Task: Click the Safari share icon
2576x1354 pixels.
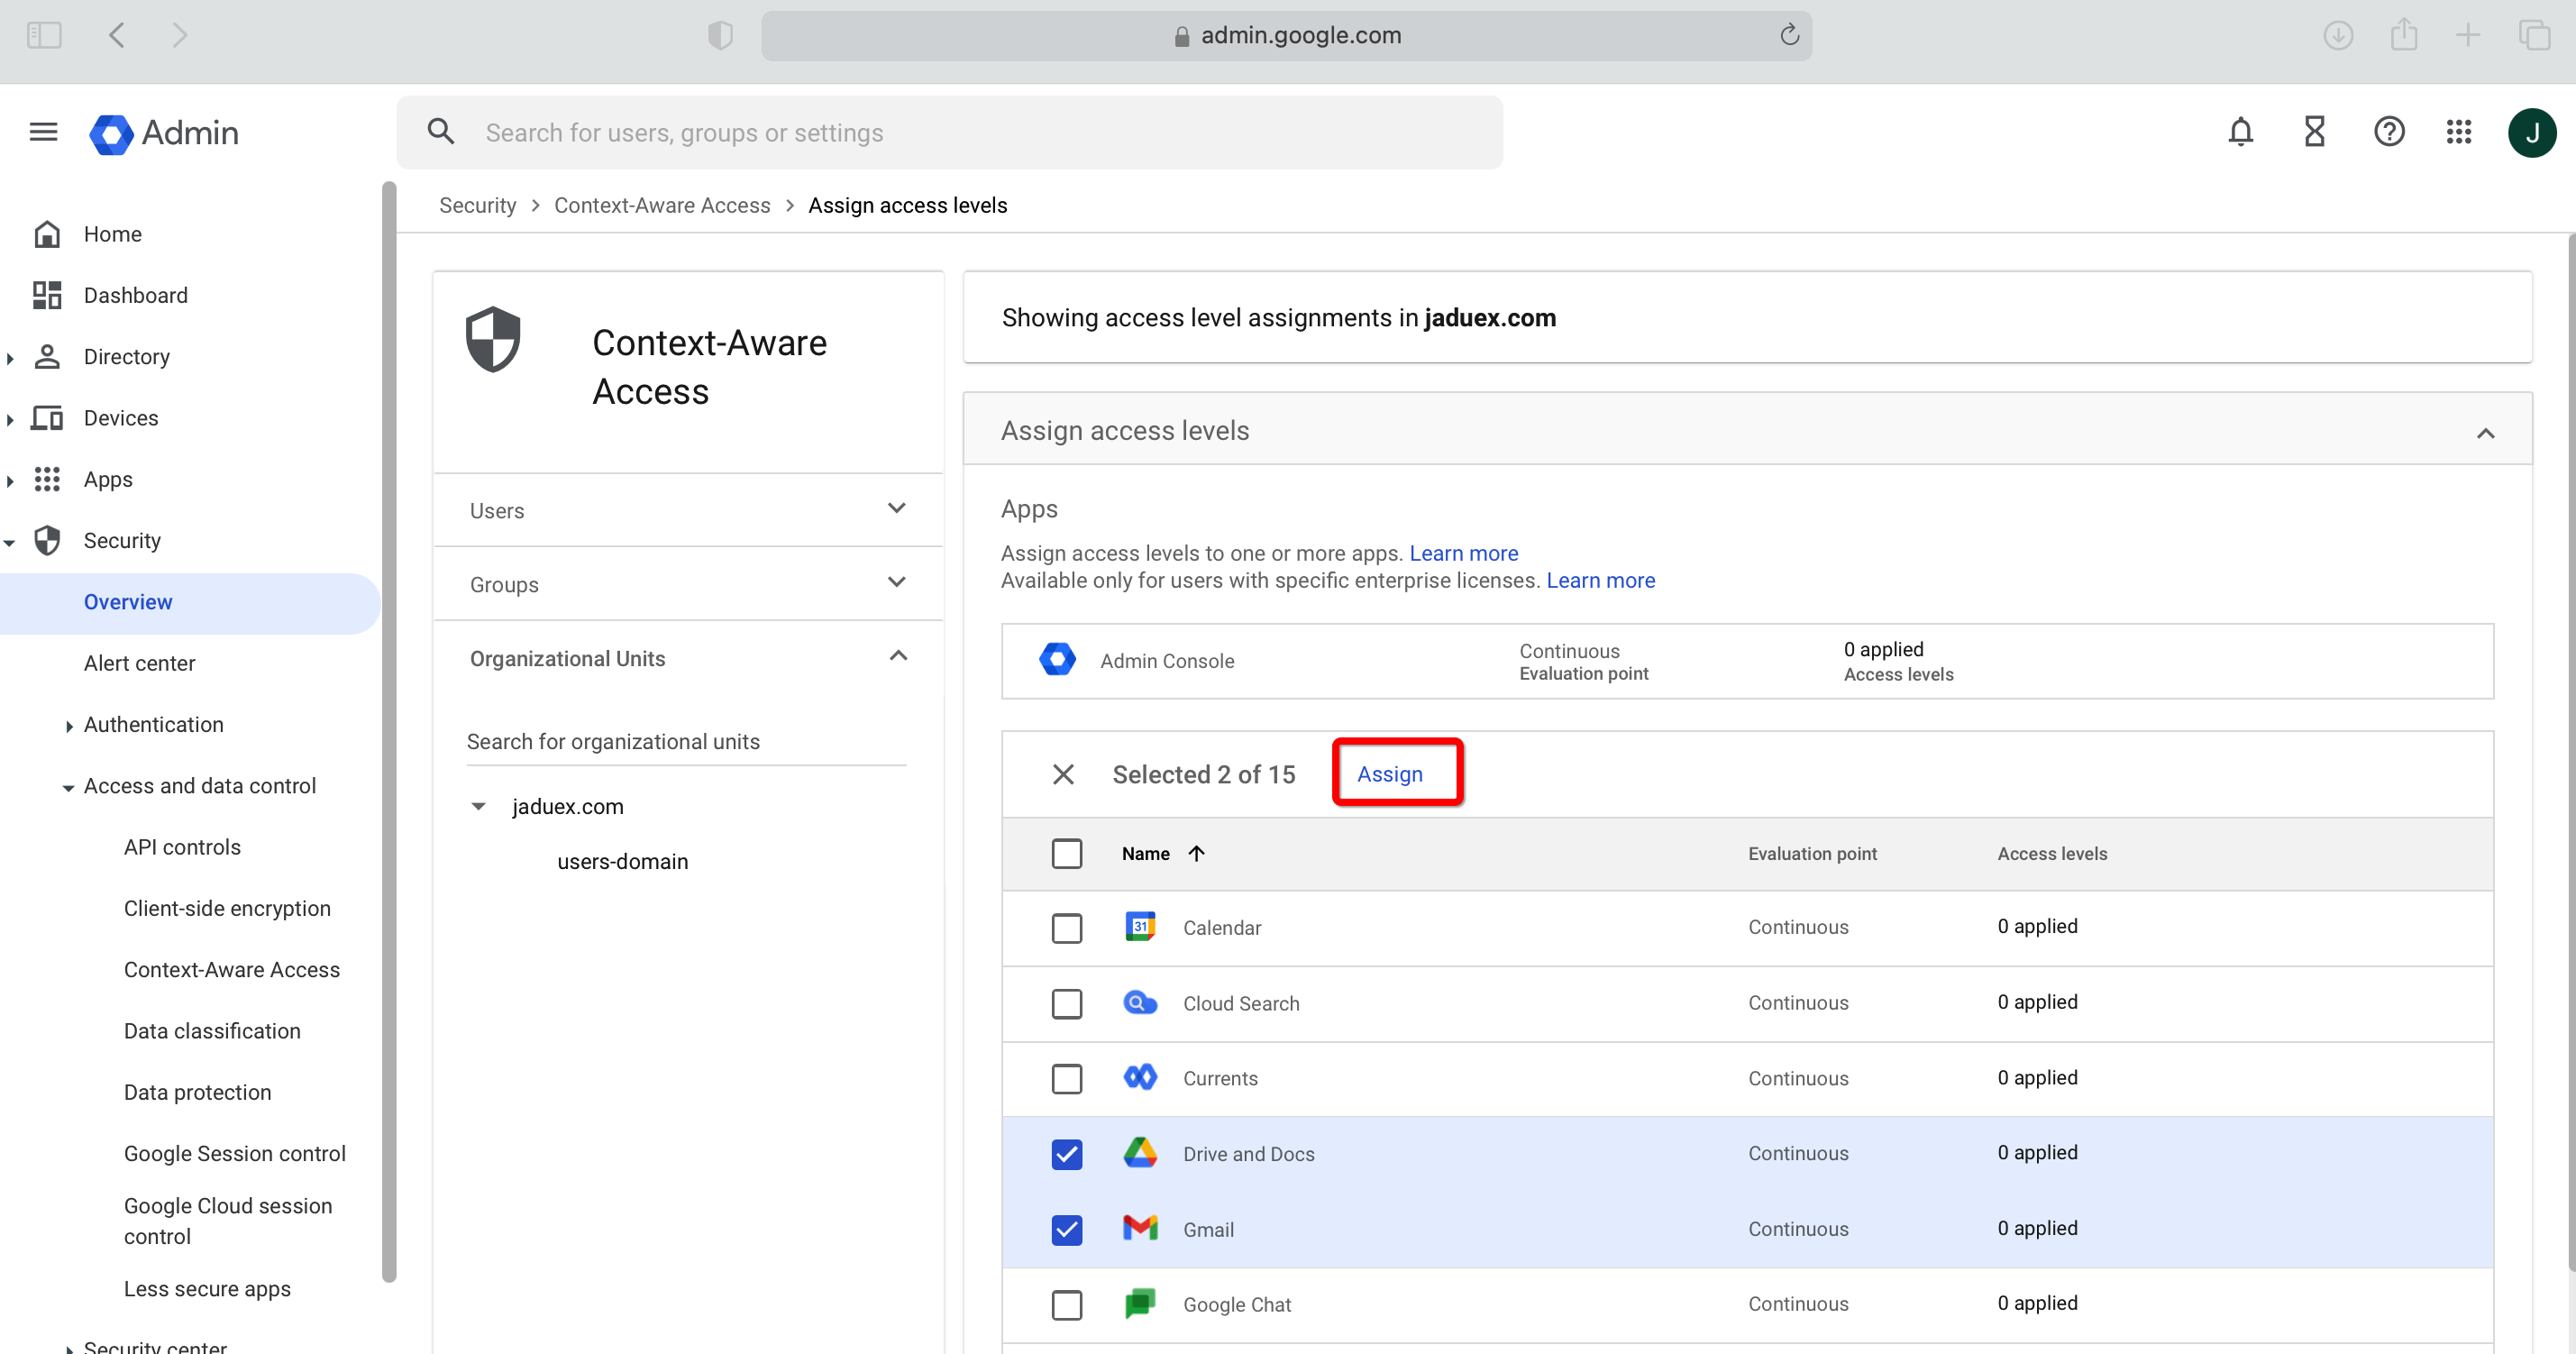Action: coord(2403,36)
